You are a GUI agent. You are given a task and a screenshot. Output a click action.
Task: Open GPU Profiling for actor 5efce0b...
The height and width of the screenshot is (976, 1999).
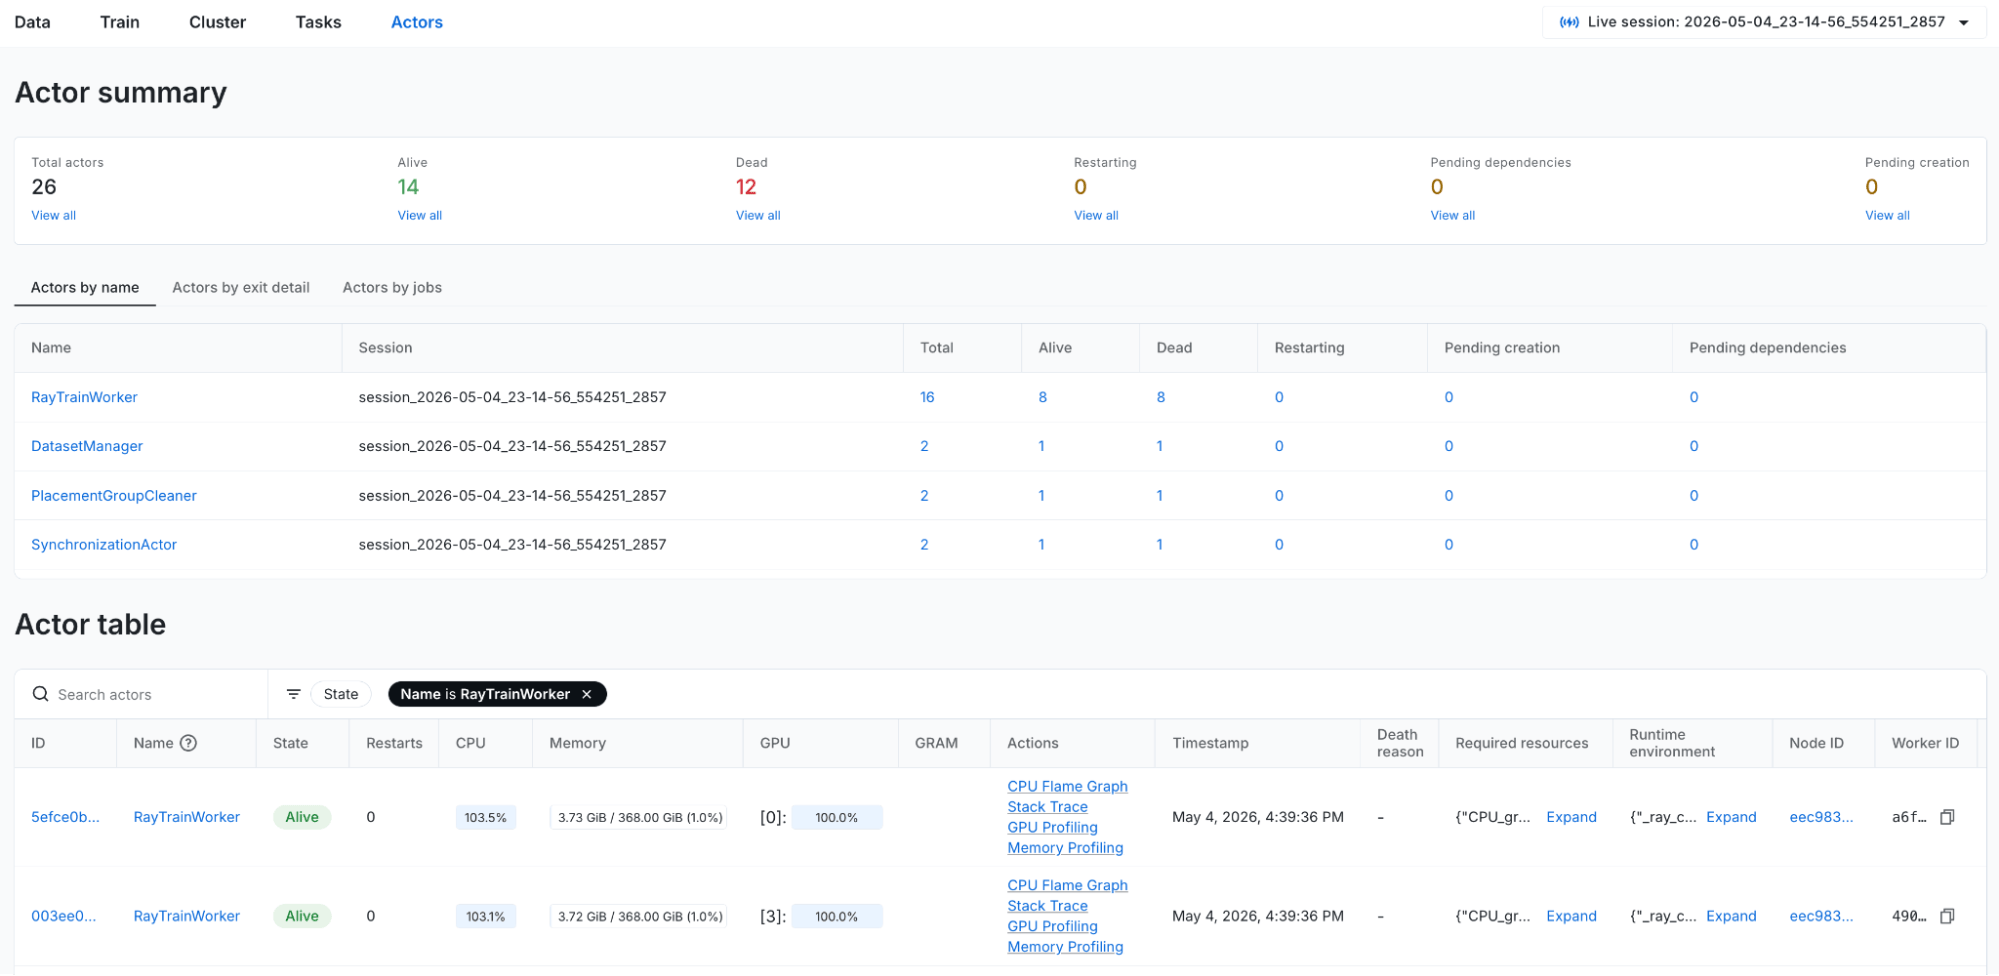click(1052, 827)
